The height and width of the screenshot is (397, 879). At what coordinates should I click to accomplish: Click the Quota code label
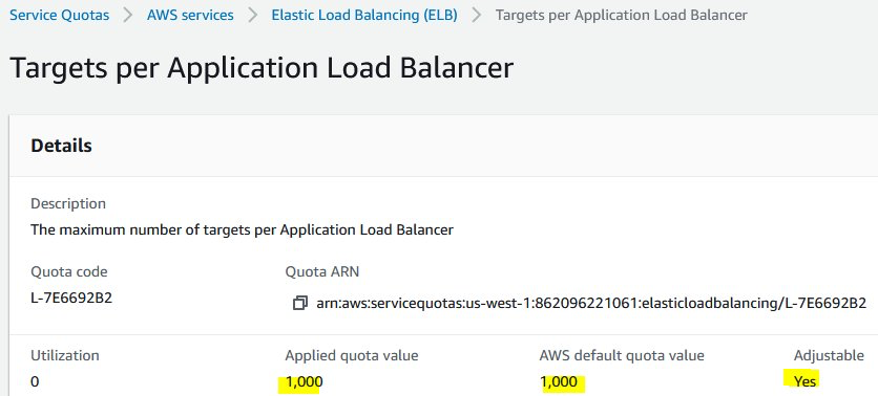[69, 272]
